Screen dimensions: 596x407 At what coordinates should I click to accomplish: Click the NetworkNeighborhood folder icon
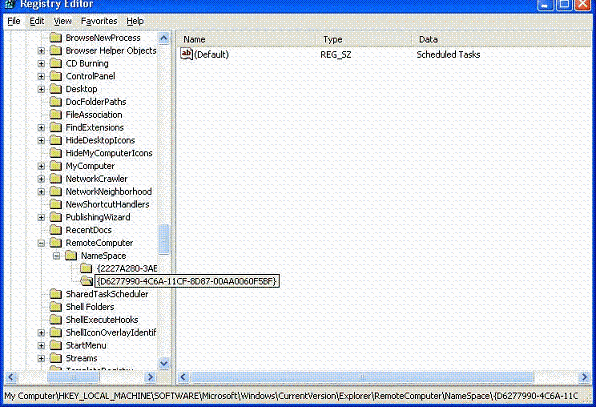point(56,192)
